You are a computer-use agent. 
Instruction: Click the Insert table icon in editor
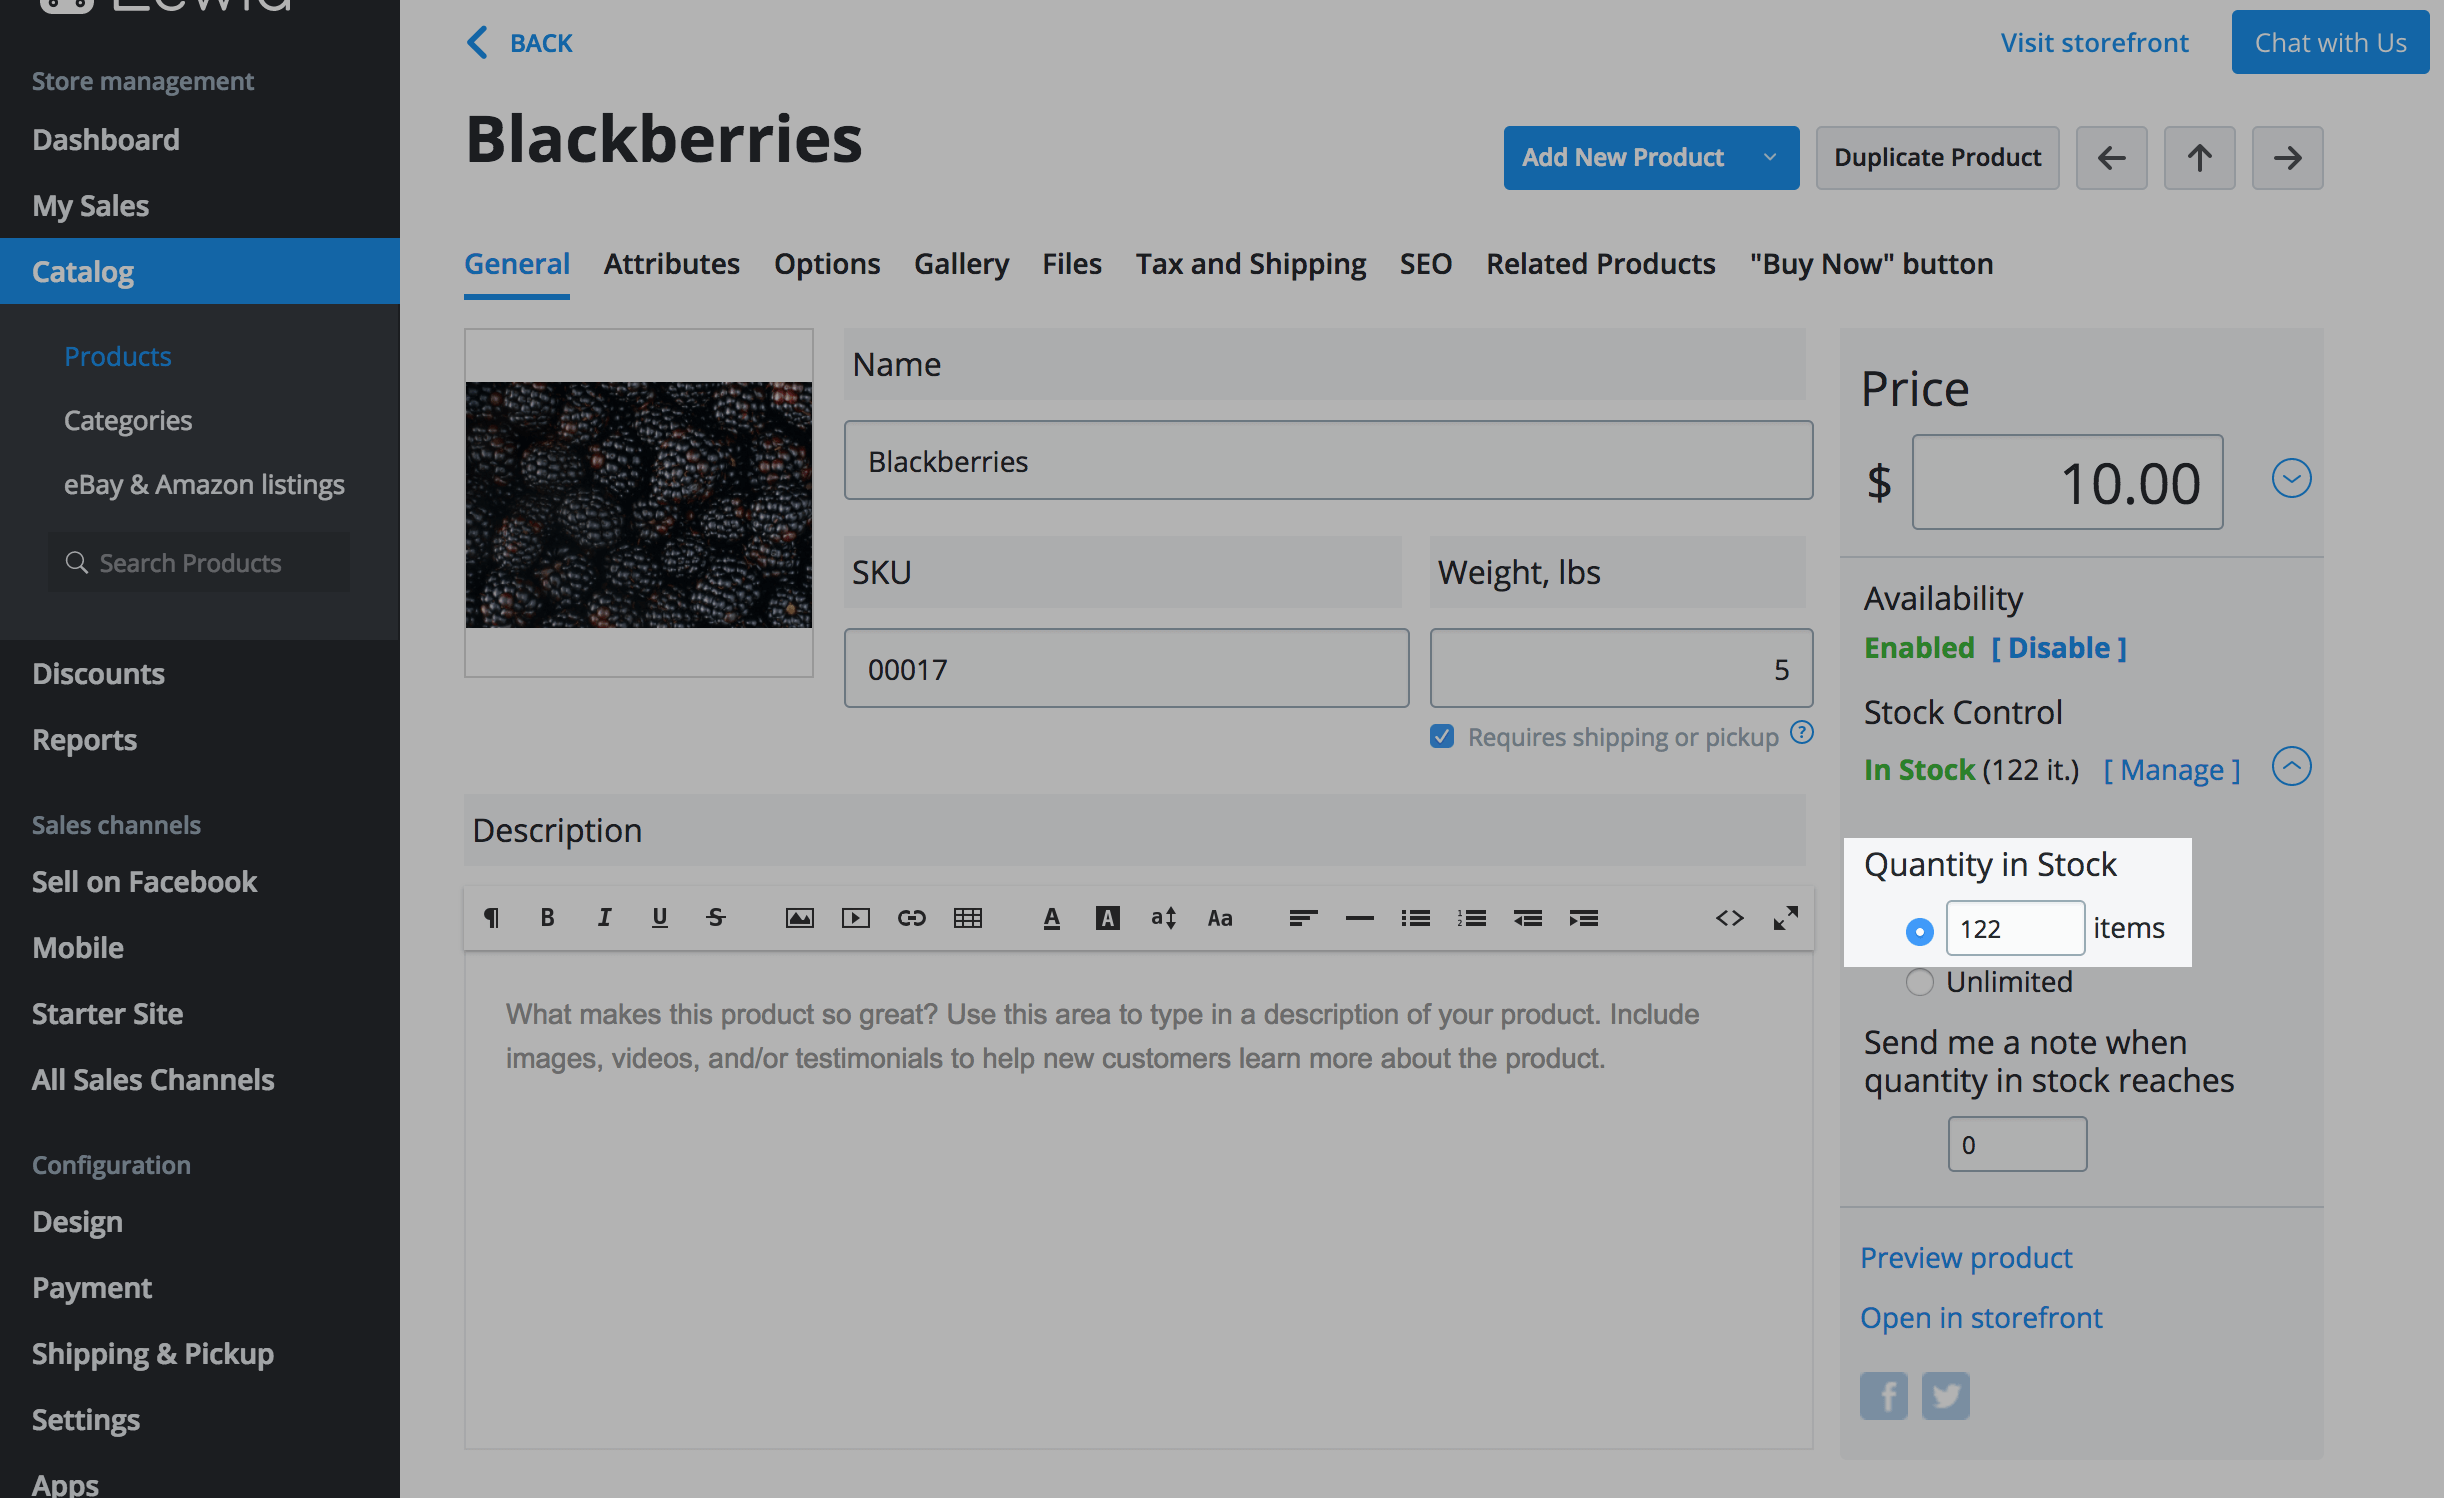coord(967,917)
